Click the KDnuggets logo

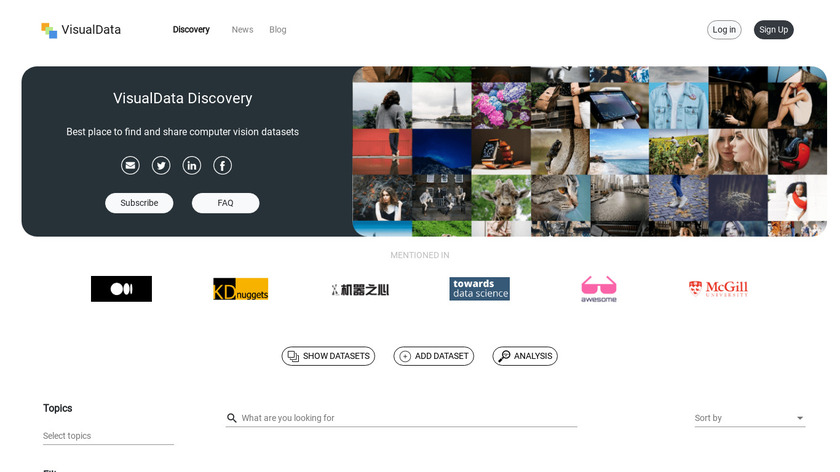[241, 289]
